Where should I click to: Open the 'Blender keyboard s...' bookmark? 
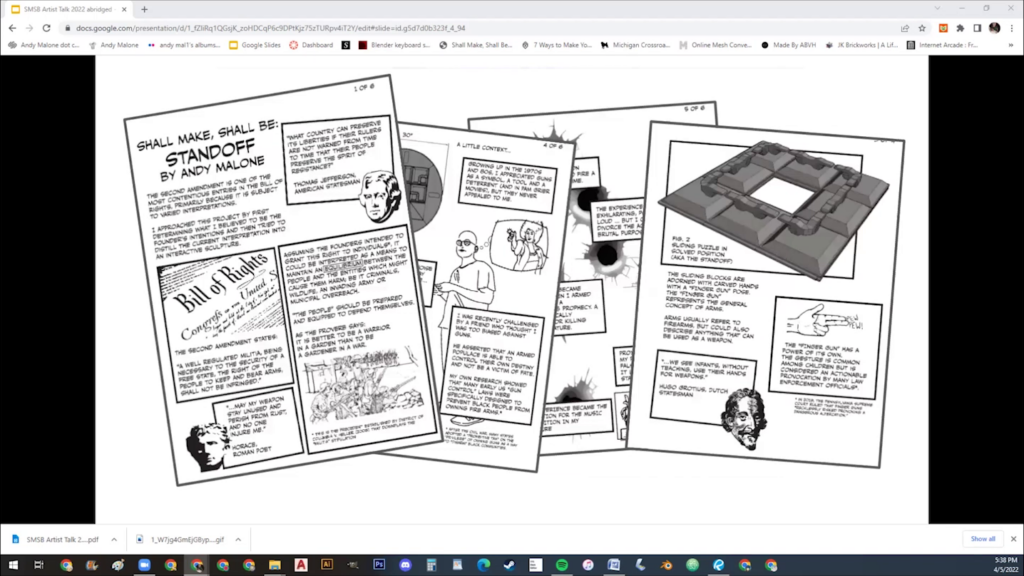[x=394, y=45]
